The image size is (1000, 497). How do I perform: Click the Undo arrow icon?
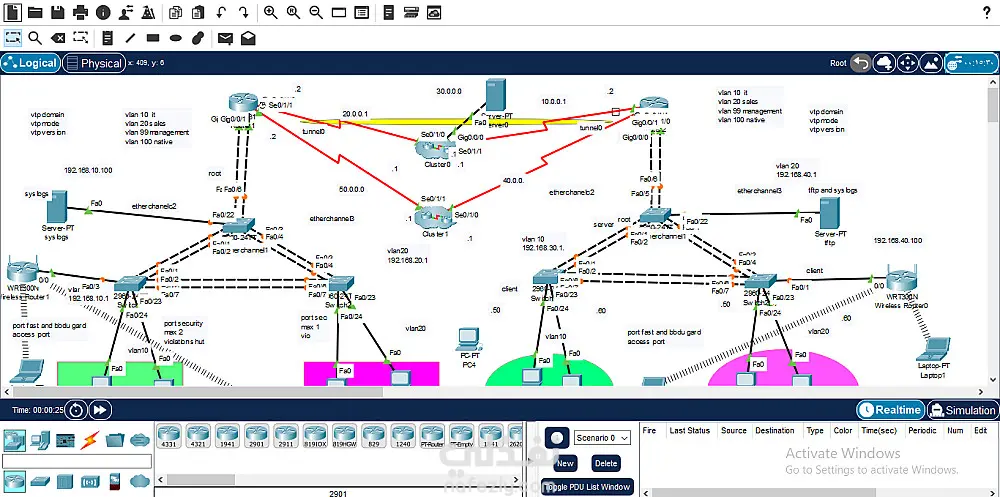pos(221,12)
